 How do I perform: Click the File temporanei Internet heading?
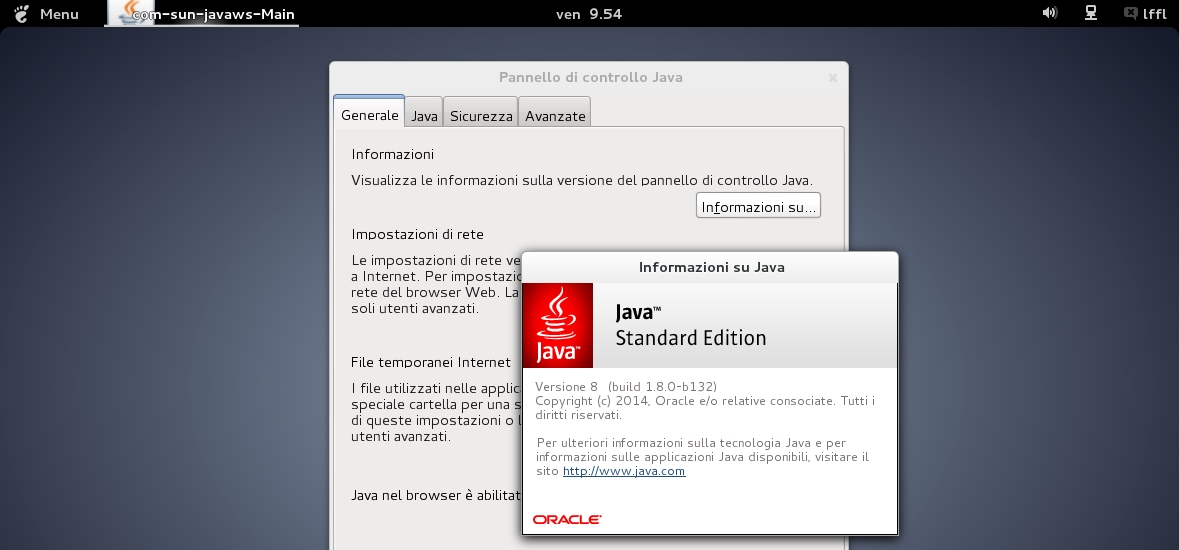coord(431,362)
